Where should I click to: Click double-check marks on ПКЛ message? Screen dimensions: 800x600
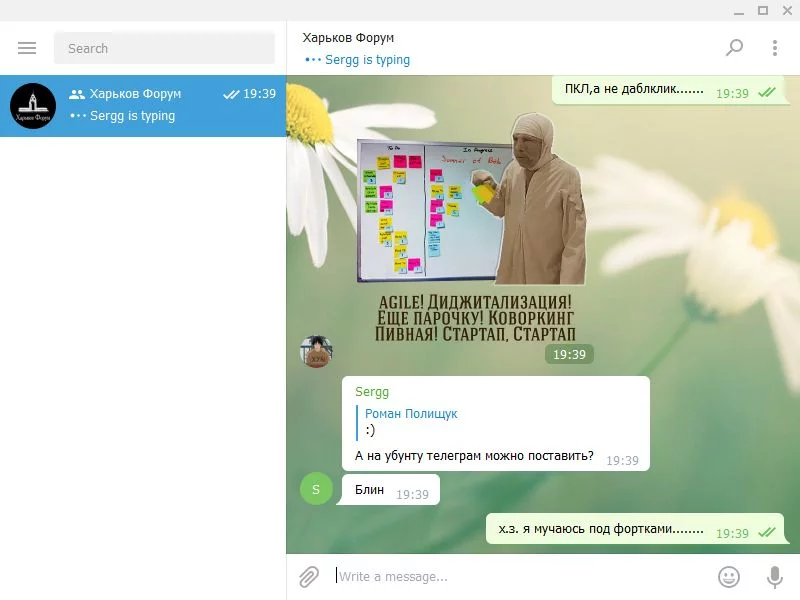[767, 93]
